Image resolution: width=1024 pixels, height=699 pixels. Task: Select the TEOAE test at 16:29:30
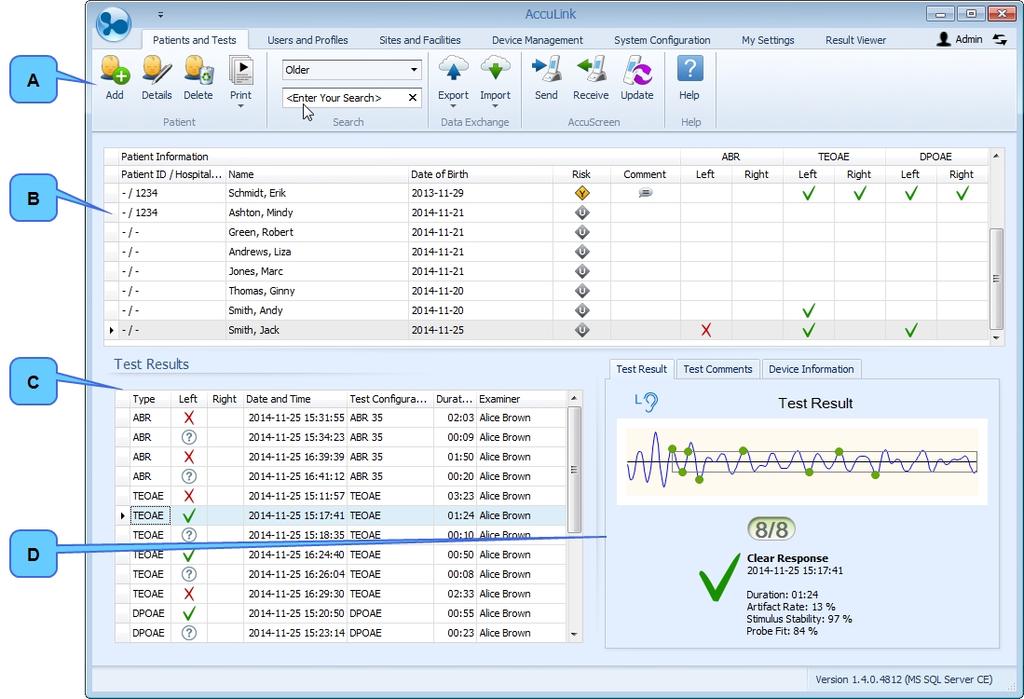pos(341,594)
